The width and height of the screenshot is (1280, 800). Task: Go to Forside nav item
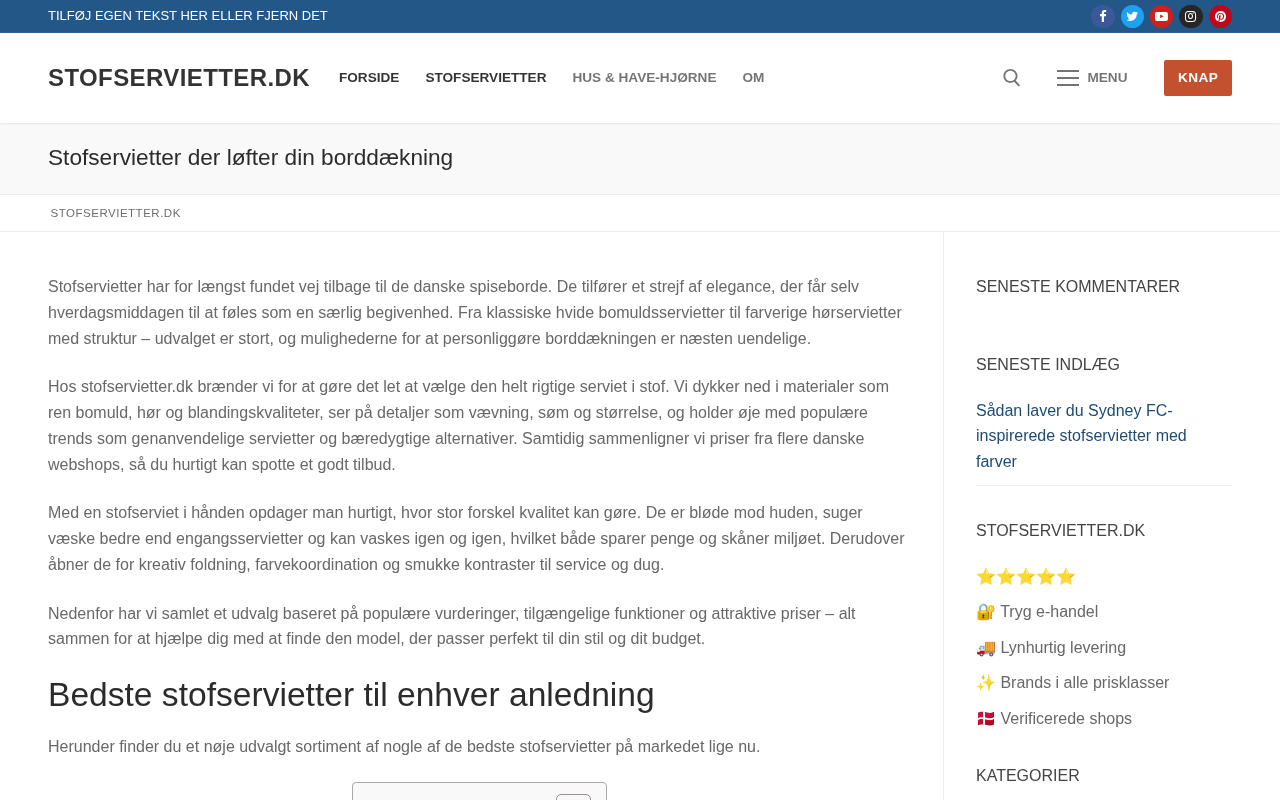pos(369,78)
